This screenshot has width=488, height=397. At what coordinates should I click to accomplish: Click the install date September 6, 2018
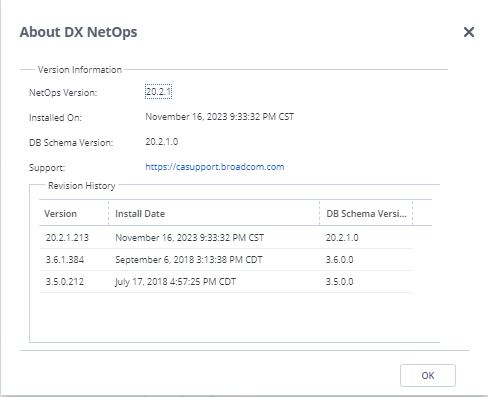[189, 260]
